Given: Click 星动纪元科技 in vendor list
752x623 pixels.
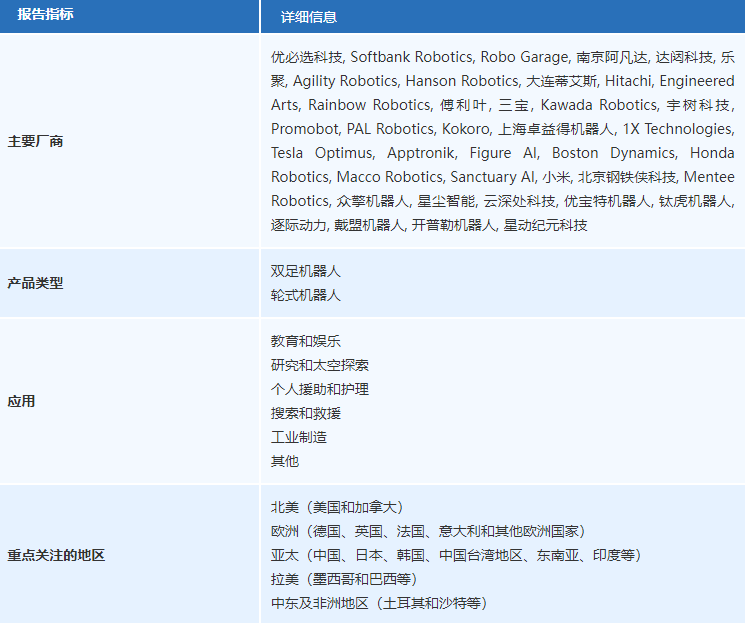Looking at the screenshot, I should [x=545, y=225].
